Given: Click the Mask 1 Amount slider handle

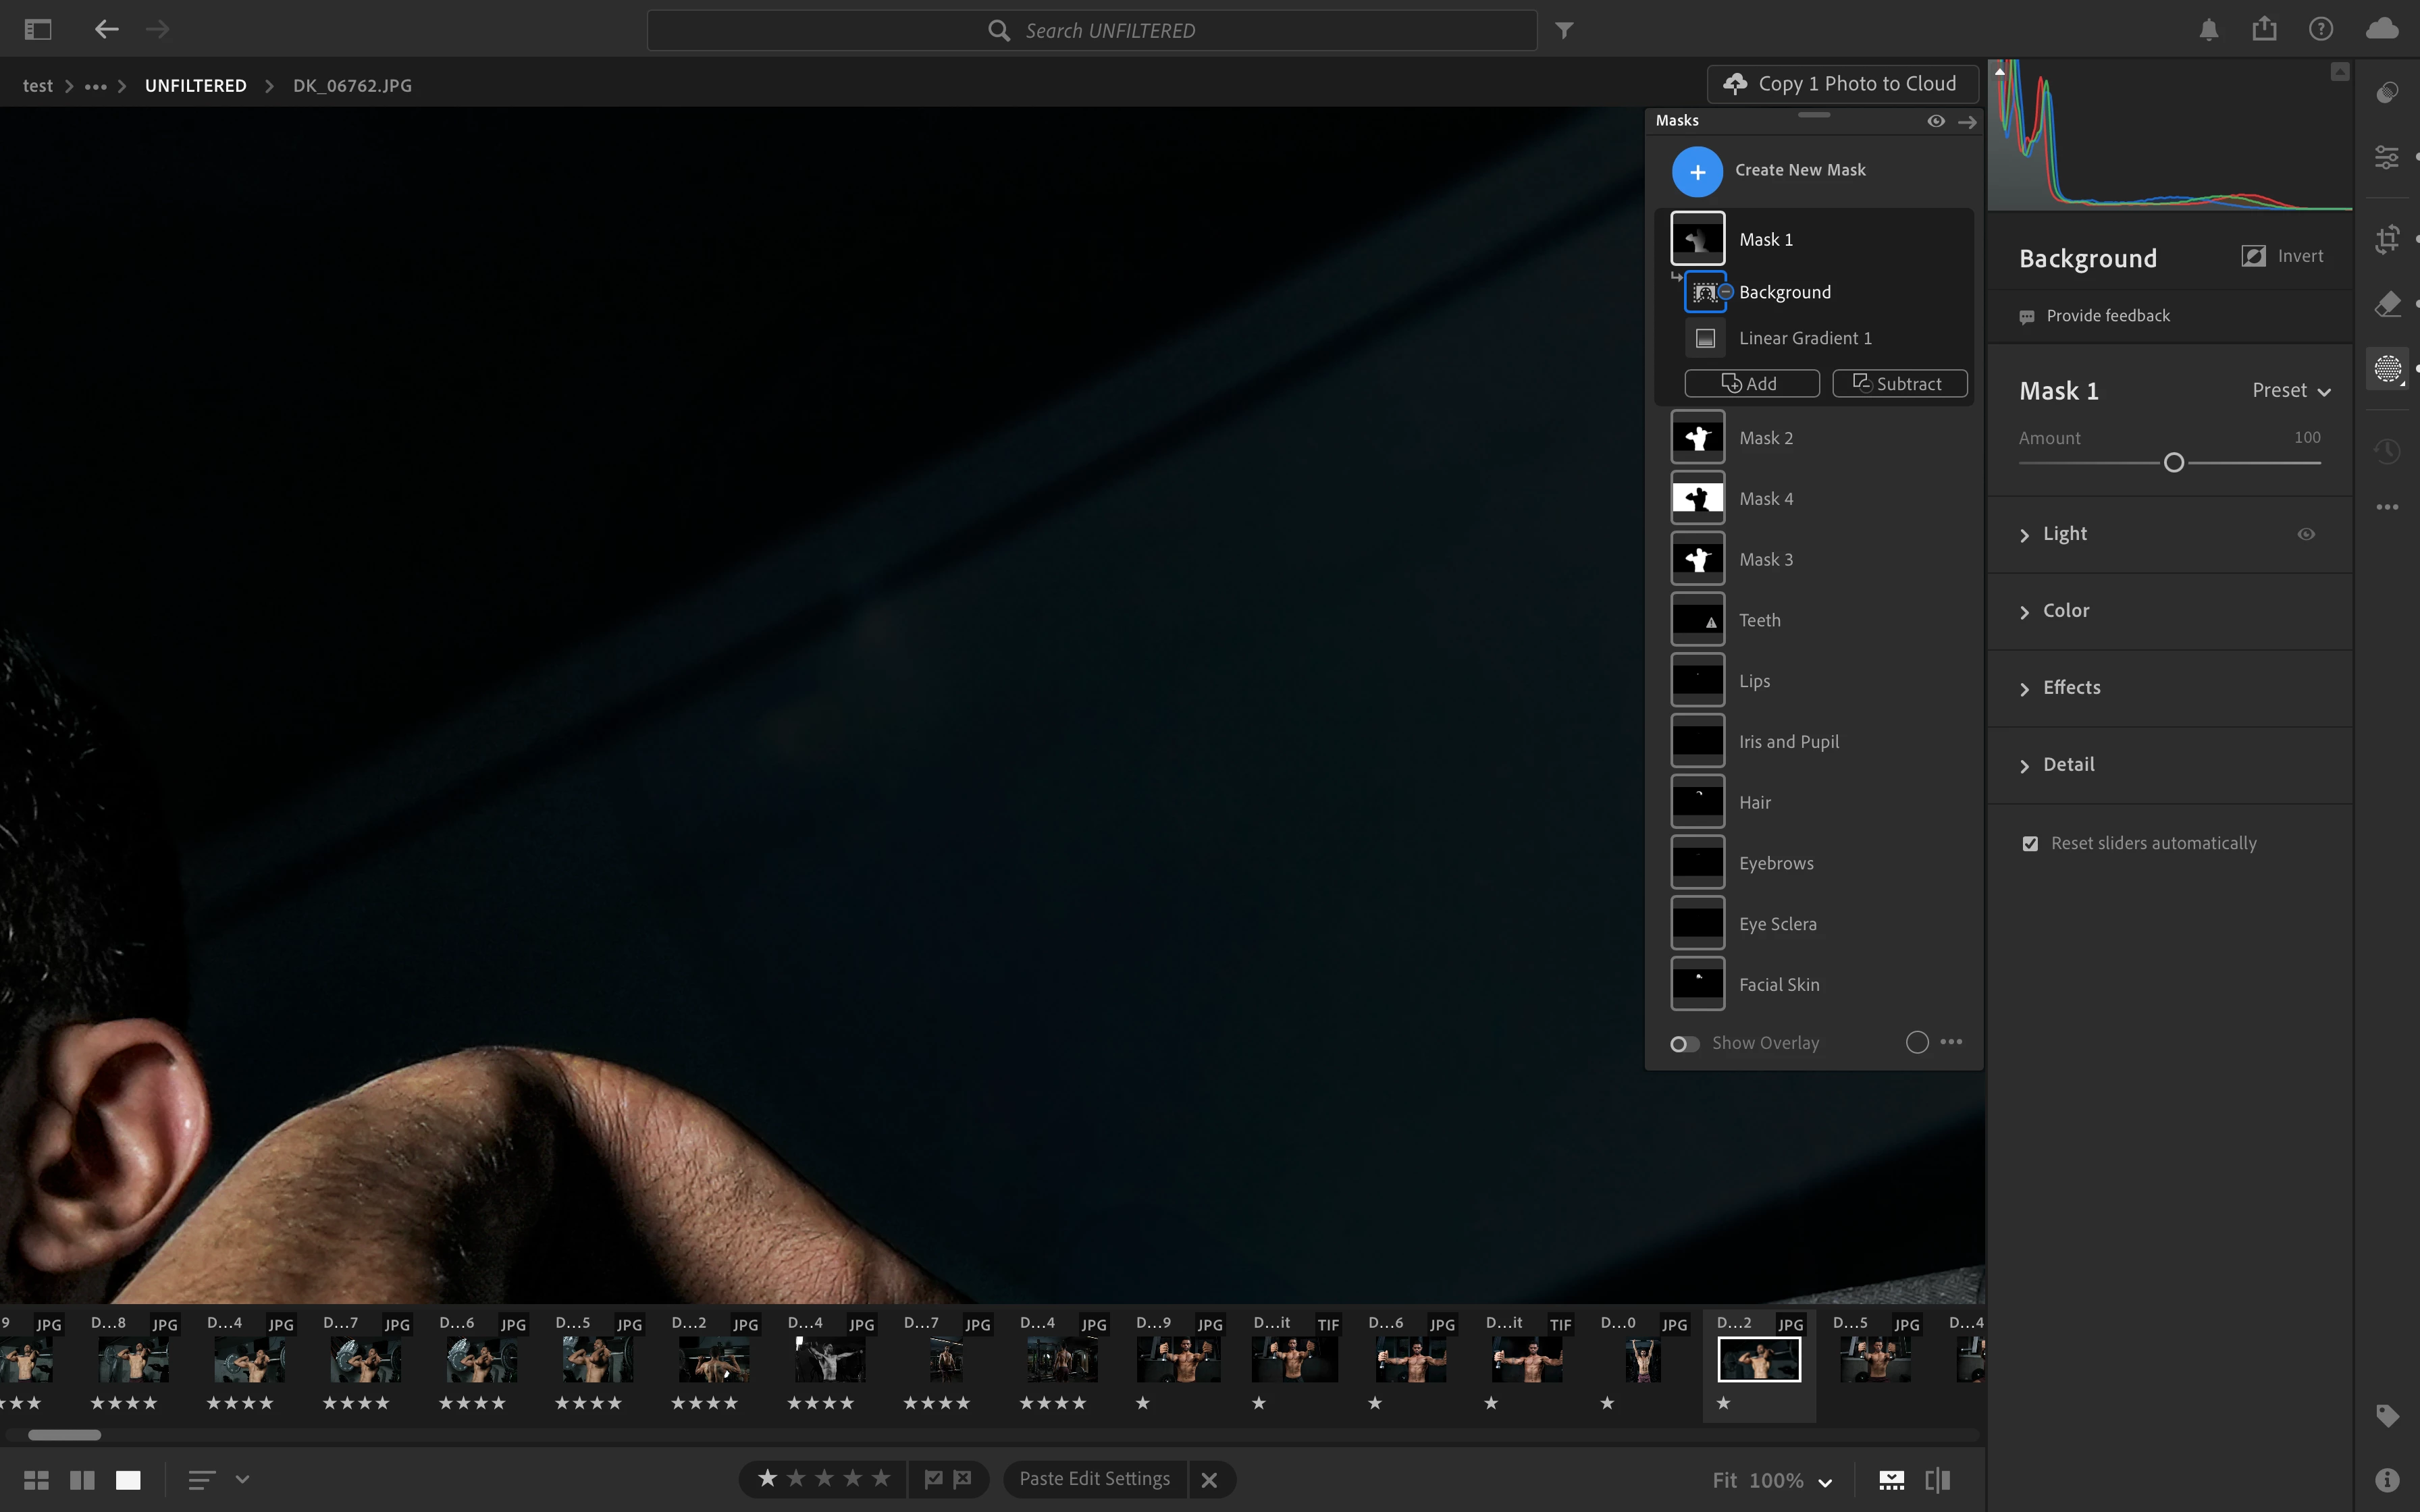Looking at the screenshot, I should point(2173,463).
